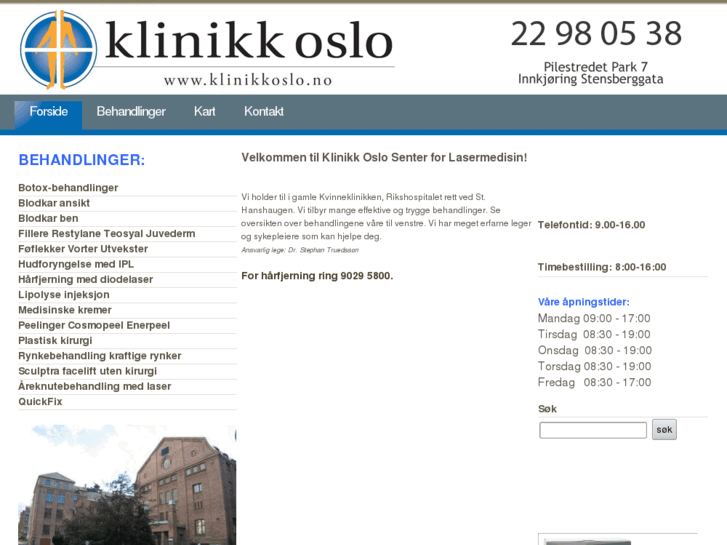
Task: Open Botox-behandlinger treatment link
Action: 68,188
